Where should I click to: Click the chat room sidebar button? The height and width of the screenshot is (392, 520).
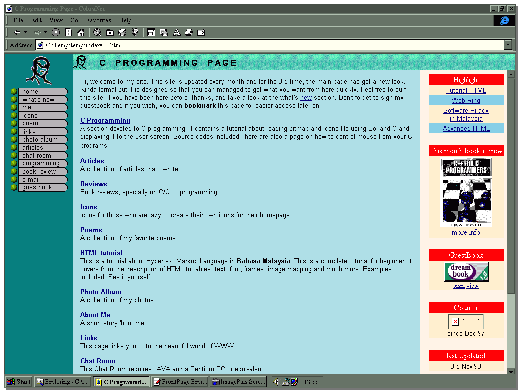(43, 155)
